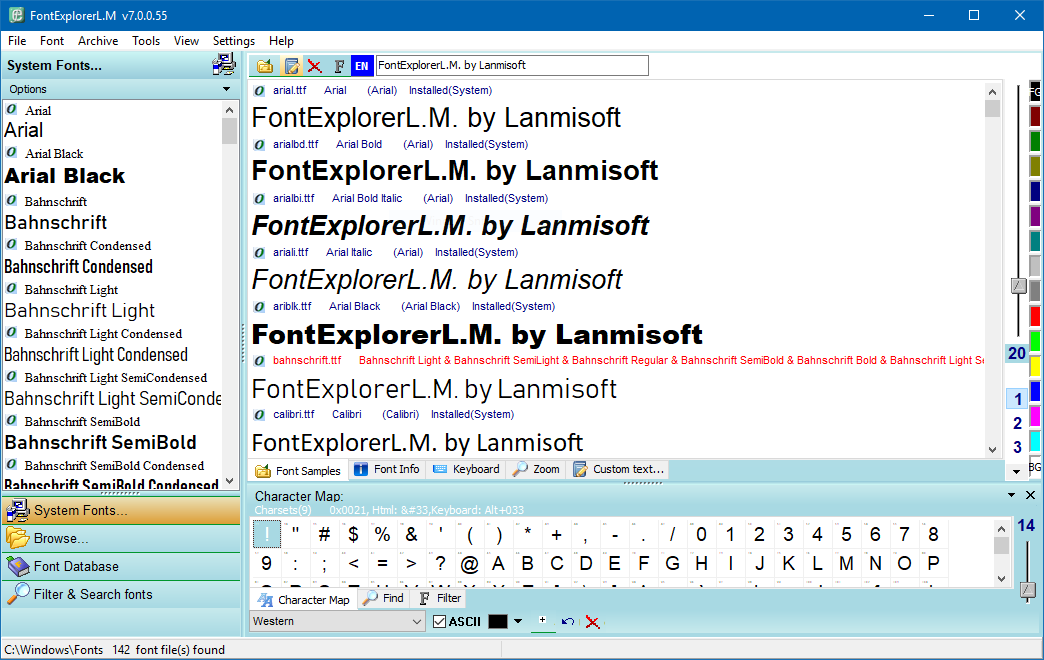Viewport: 1044px width, 660px height.
Task: Pick the dark red swatch in palette
Action: (x=1035, y=116)
